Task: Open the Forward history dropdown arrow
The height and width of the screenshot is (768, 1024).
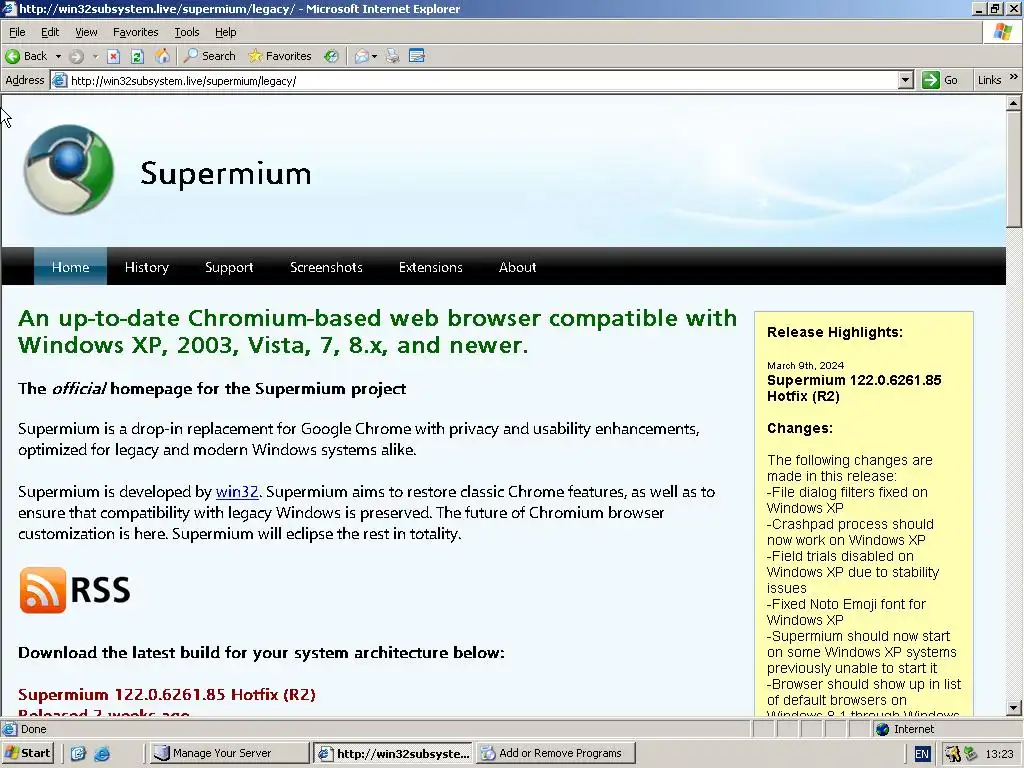Action: 95,56
